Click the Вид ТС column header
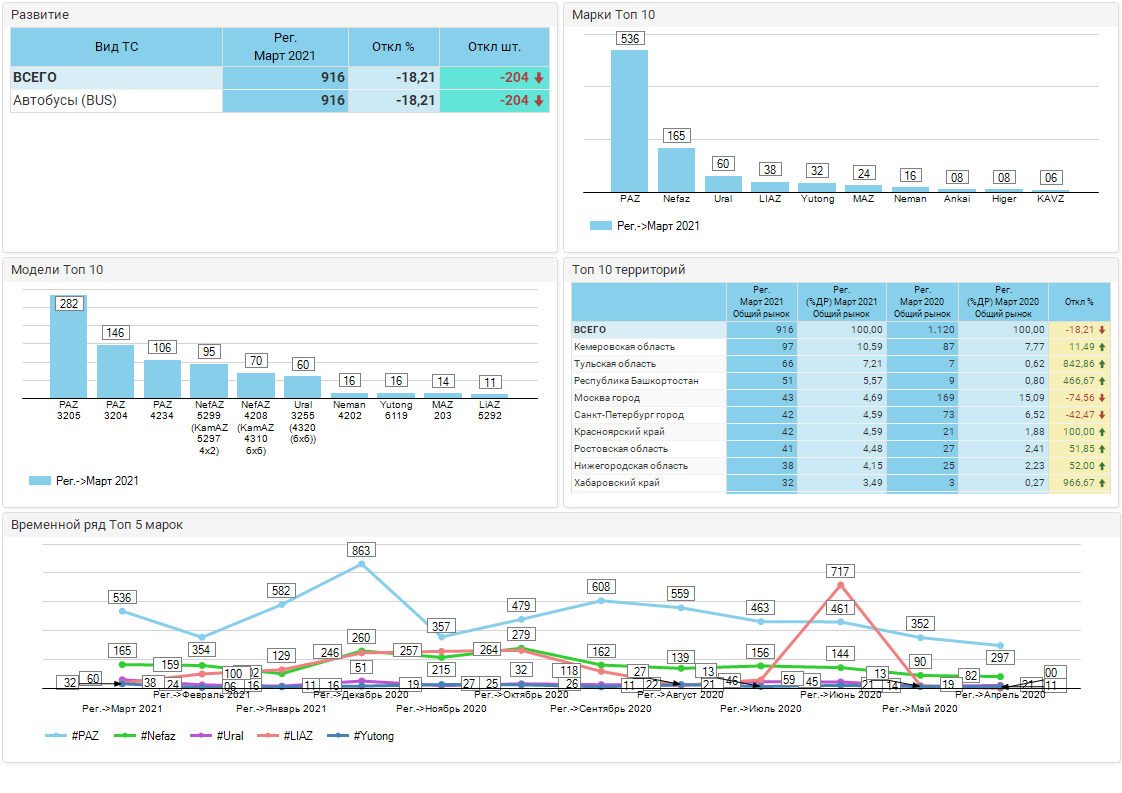This screenshot has height=793, width=1122. (116, 47)
